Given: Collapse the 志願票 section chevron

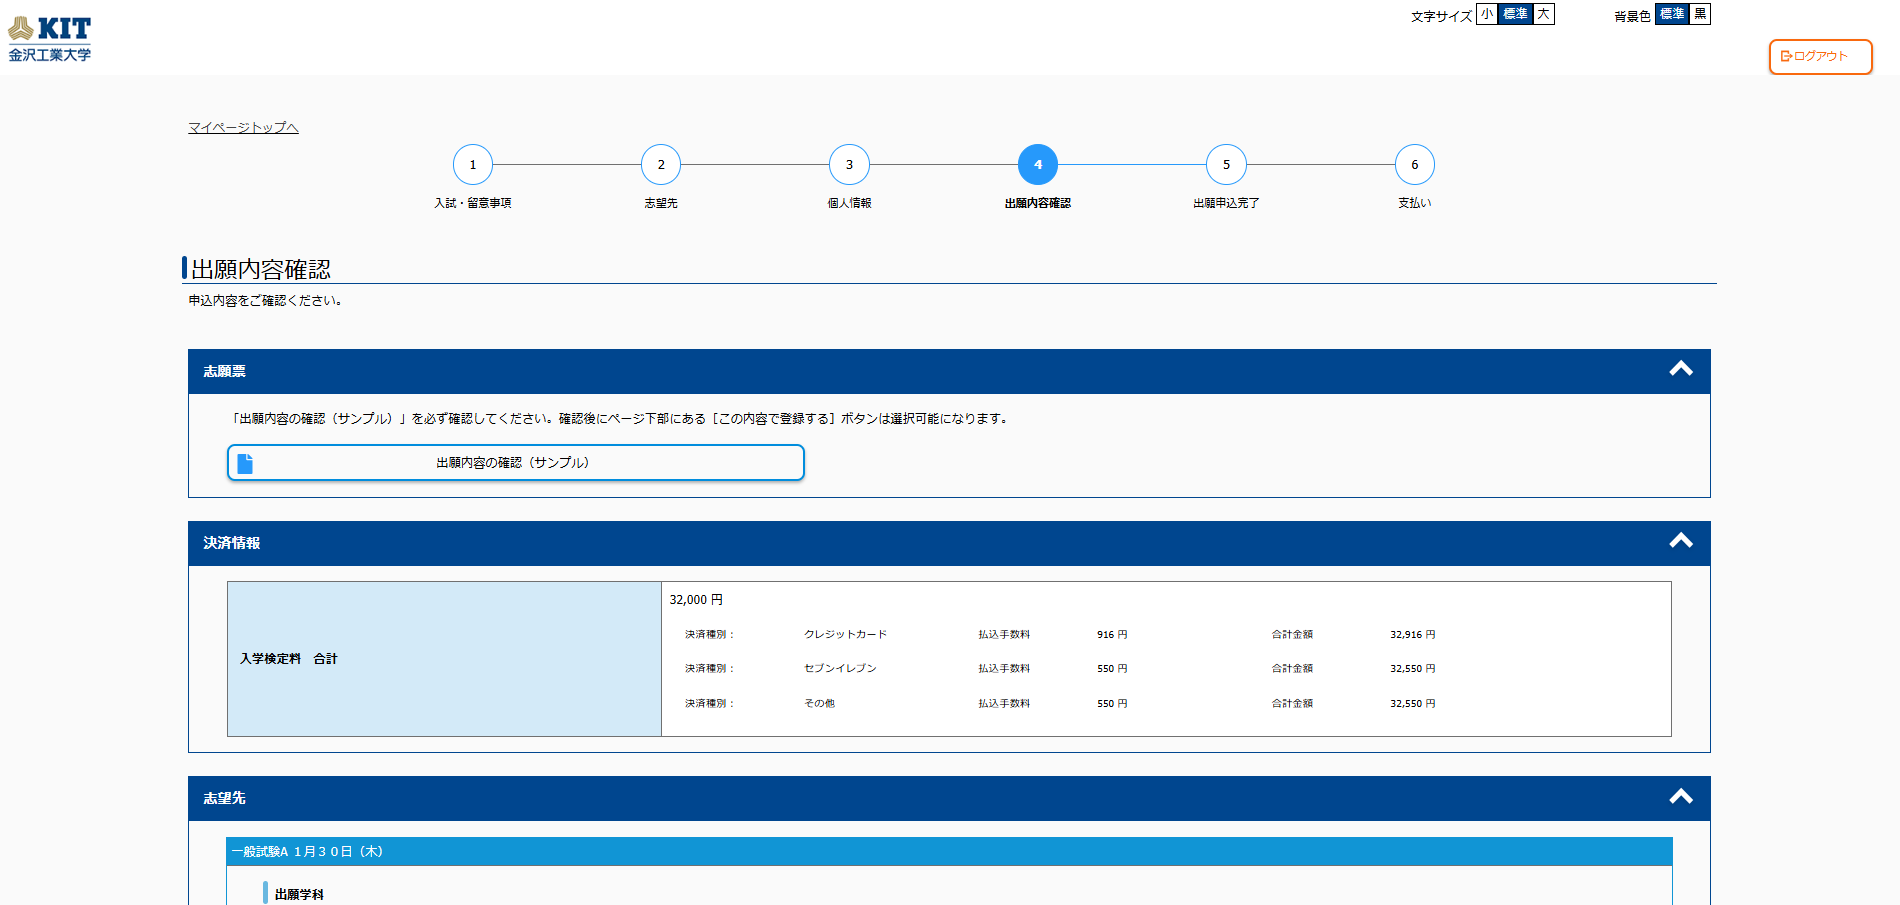Looking at the screenshot, I should 1681,369.
